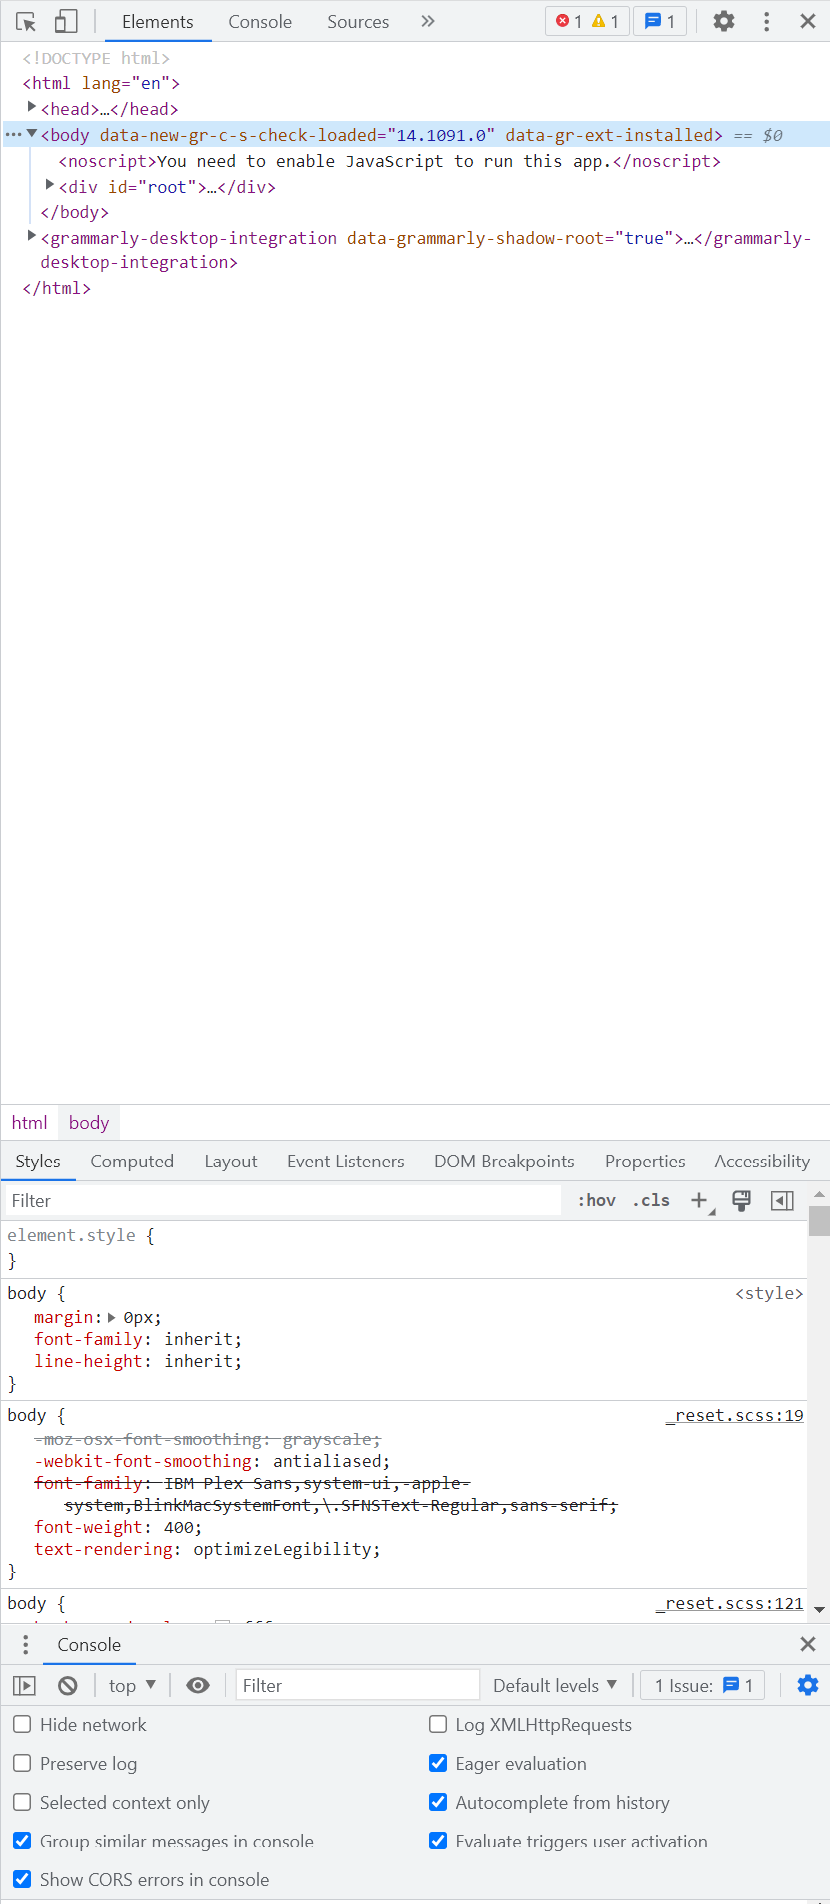Expand the div id root node

coord(50,185)
